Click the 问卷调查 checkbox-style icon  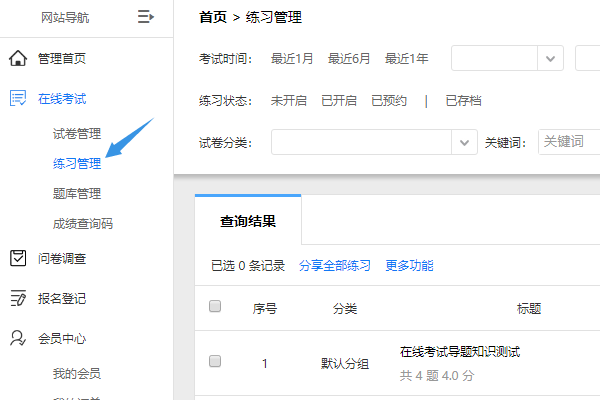pyautogui.click(x=18, y=258)
